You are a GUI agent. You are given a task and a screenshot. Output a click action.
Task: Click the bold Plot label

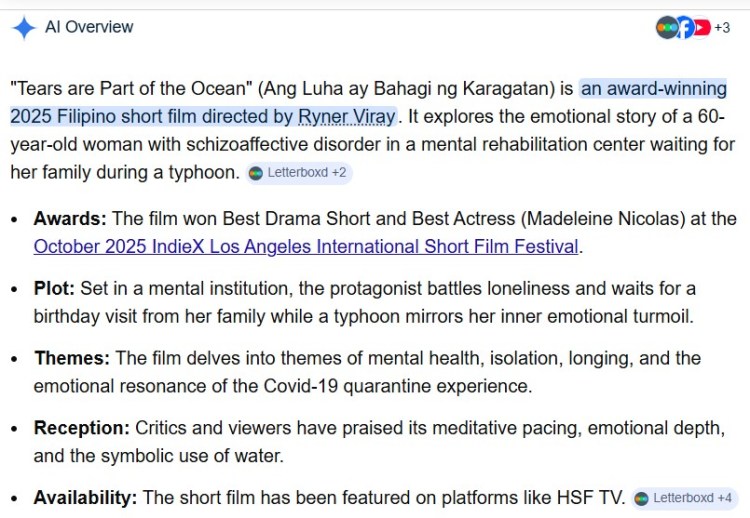[x=54, y=288]
